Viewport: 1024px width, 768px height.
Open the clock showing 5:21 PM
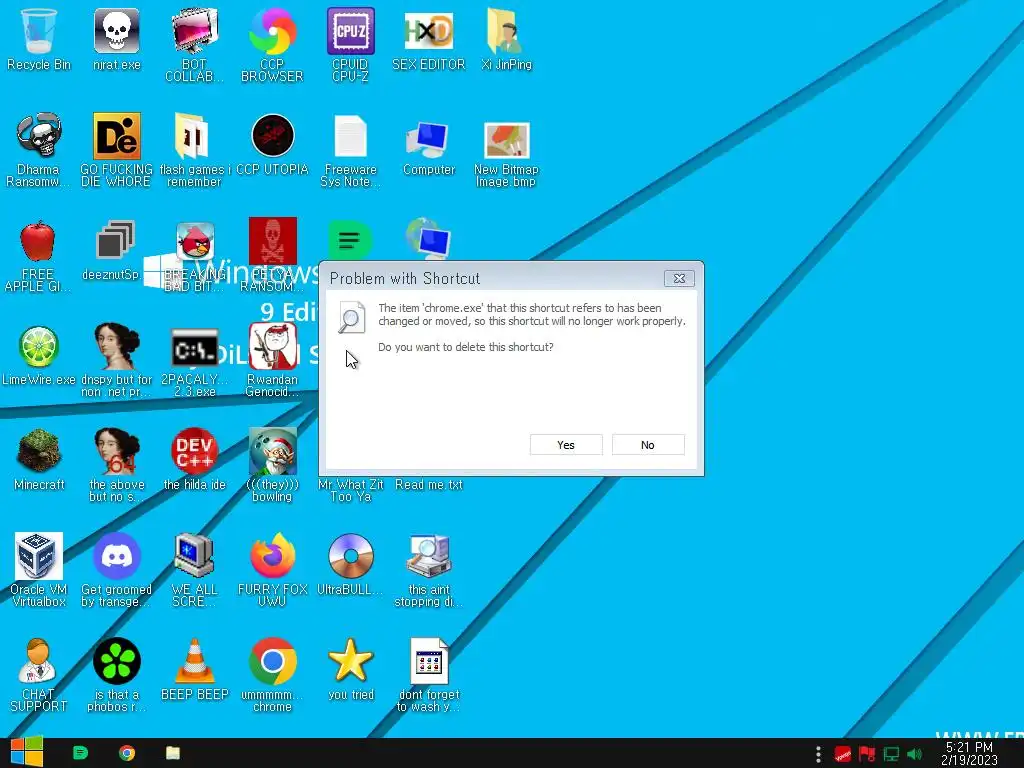(x=969, y=753)
